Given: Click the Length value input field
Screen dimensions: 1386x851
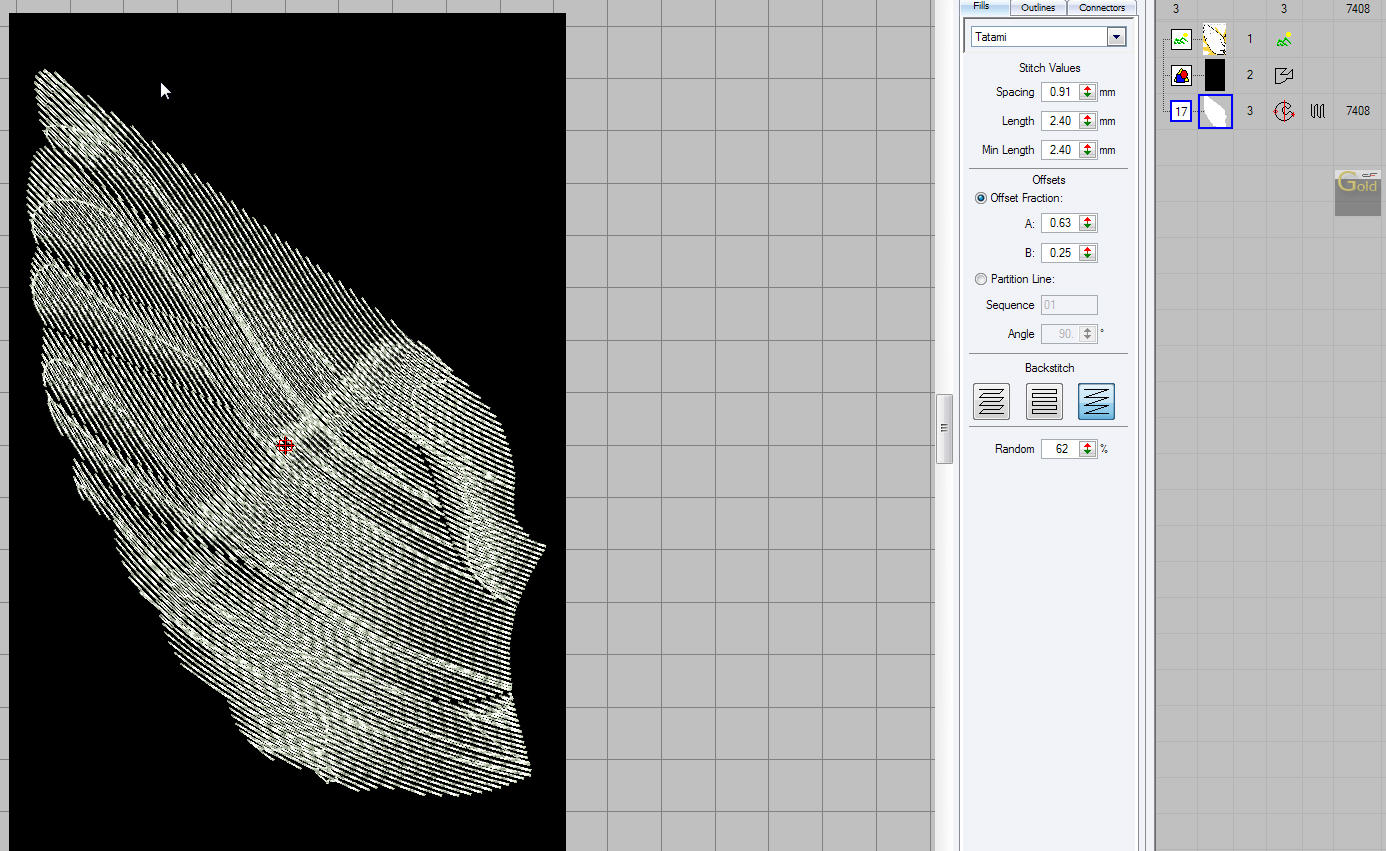Looking at the screenshot, I should click(x=1059, y=121).
